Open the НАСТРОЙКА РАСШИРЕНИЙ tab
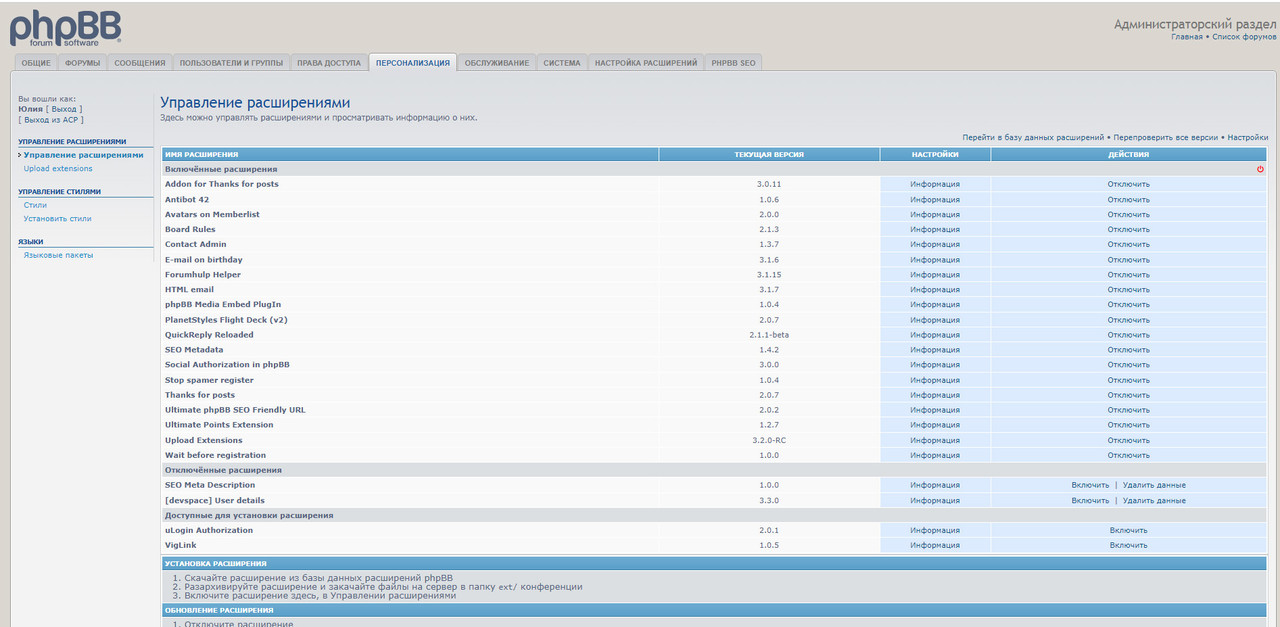Screen dimensions: 1280x627 coord(646,63)
